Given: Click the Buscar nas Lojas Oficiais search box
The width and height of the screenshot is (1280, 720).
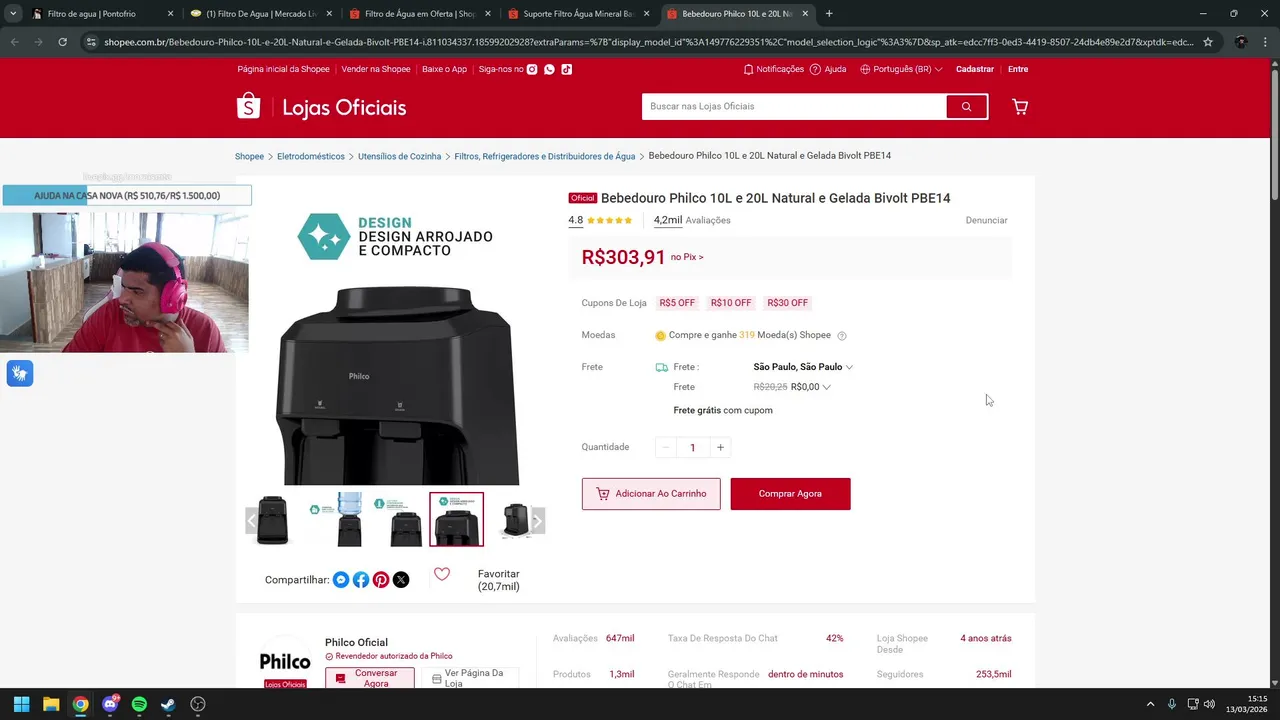Looking at the screenshot, I should point(794,106).
